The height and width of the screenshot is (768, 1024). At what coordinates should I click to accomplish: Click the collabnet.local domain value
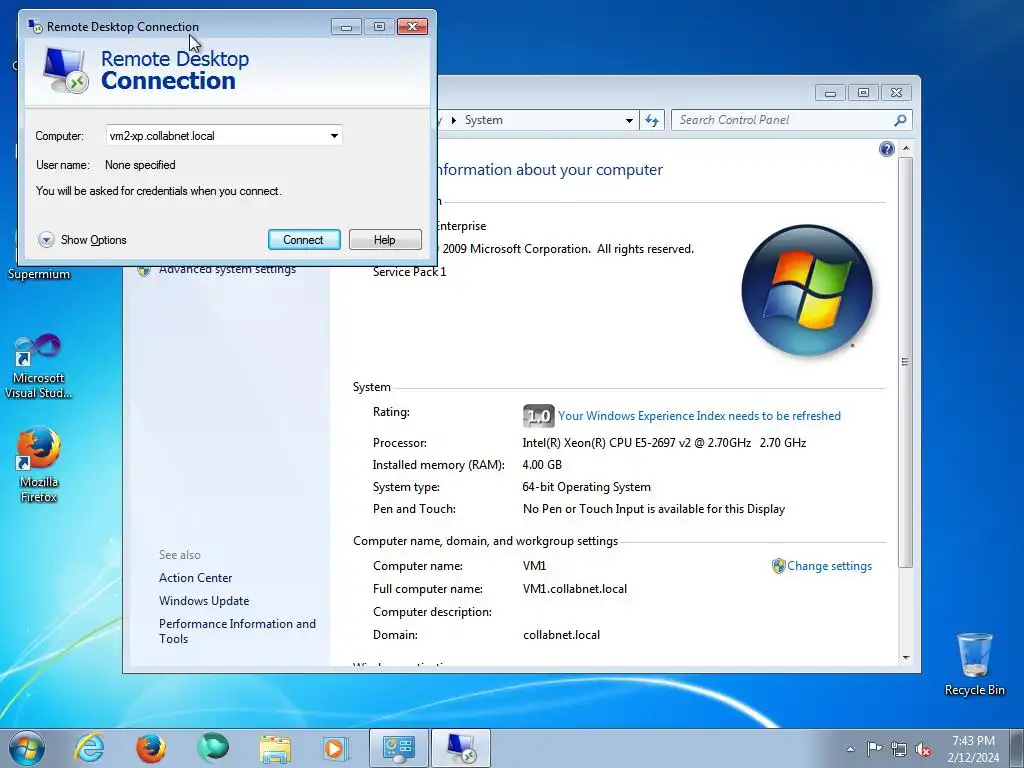pos(562,635)
